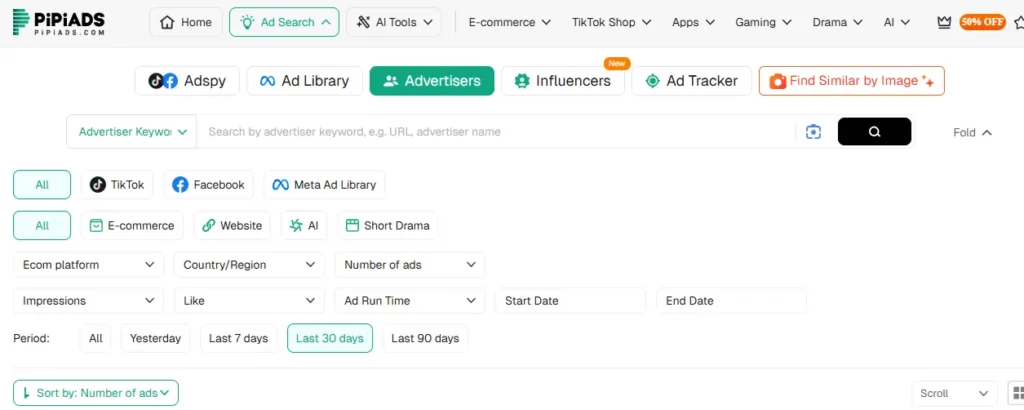Click the grid layout icon
The height and width of the screenshot is (410, 1024).
coord(1017,394)
